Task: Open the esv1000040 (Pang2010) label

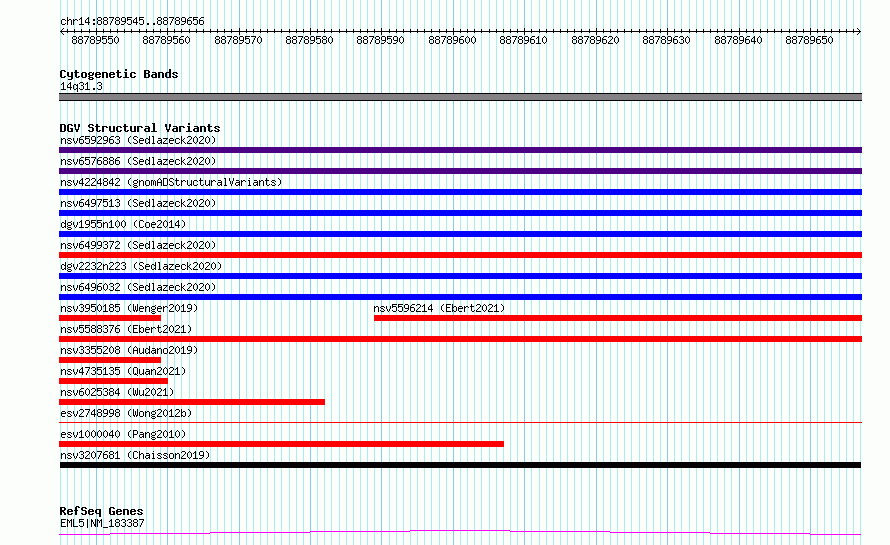Action: click(x=123, y=434)
